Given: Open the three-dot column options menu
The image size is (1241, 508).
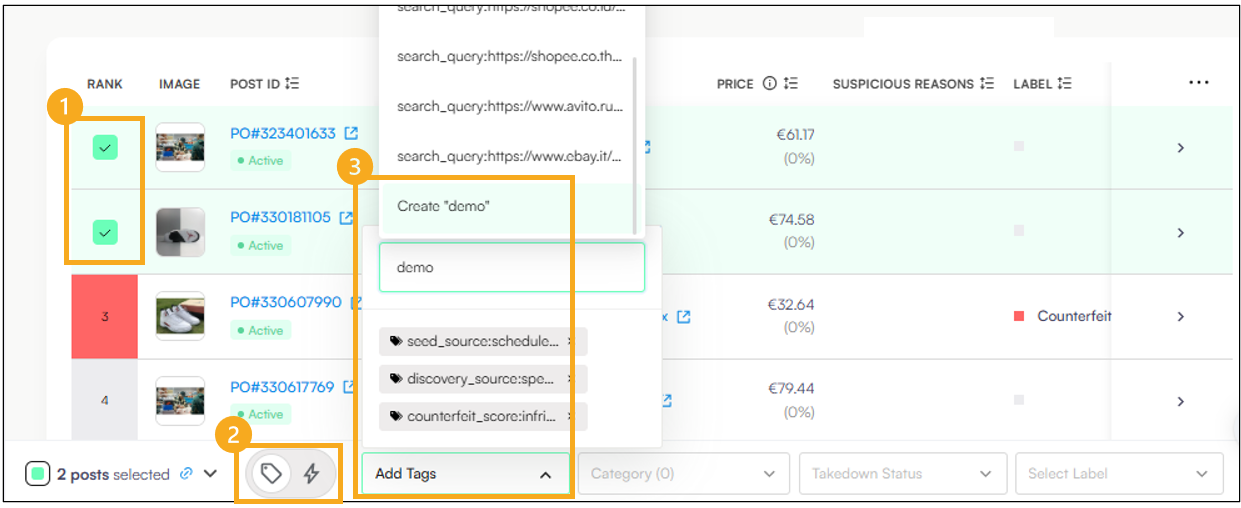Looking at the screenshot, I should click(x=1199, y=83).
